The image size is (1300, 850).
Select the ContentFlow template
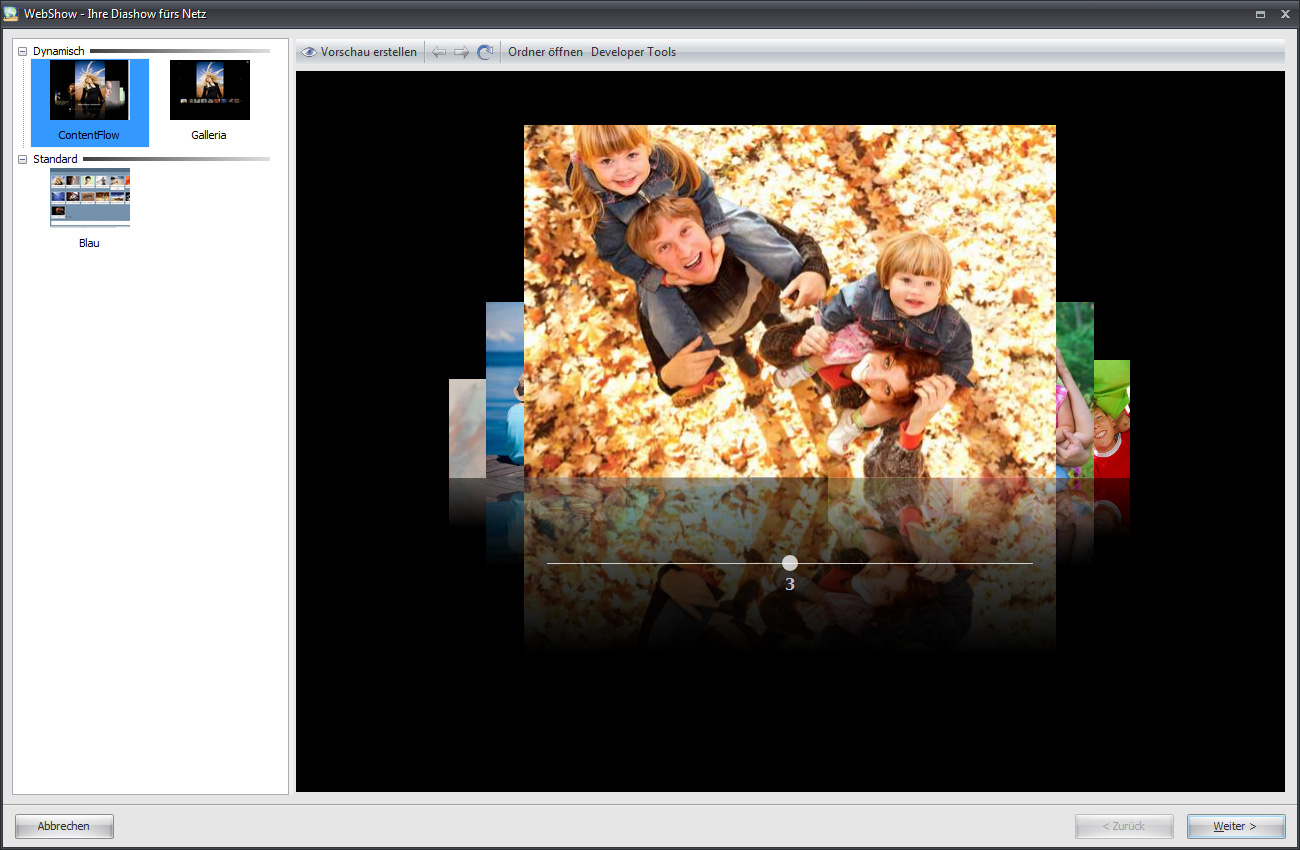pyautogui.click(x=89, y=102)
